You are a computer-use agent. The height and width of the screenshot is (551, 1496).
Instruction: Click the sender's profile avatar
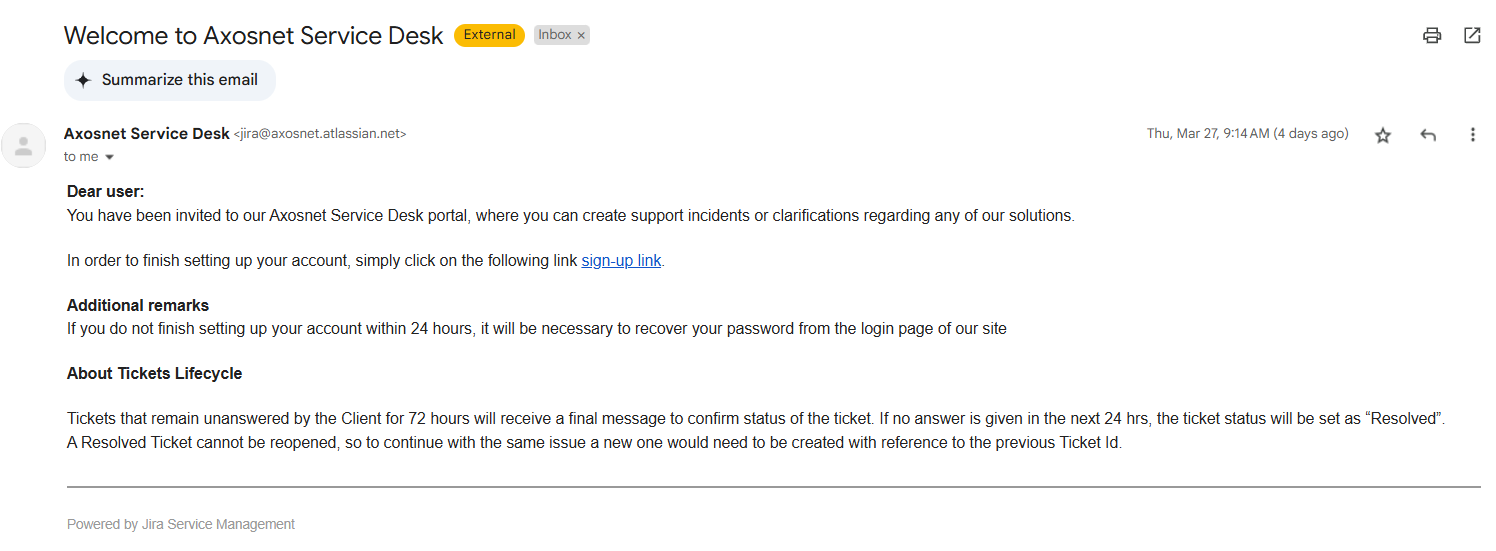(x=24, y=146)
